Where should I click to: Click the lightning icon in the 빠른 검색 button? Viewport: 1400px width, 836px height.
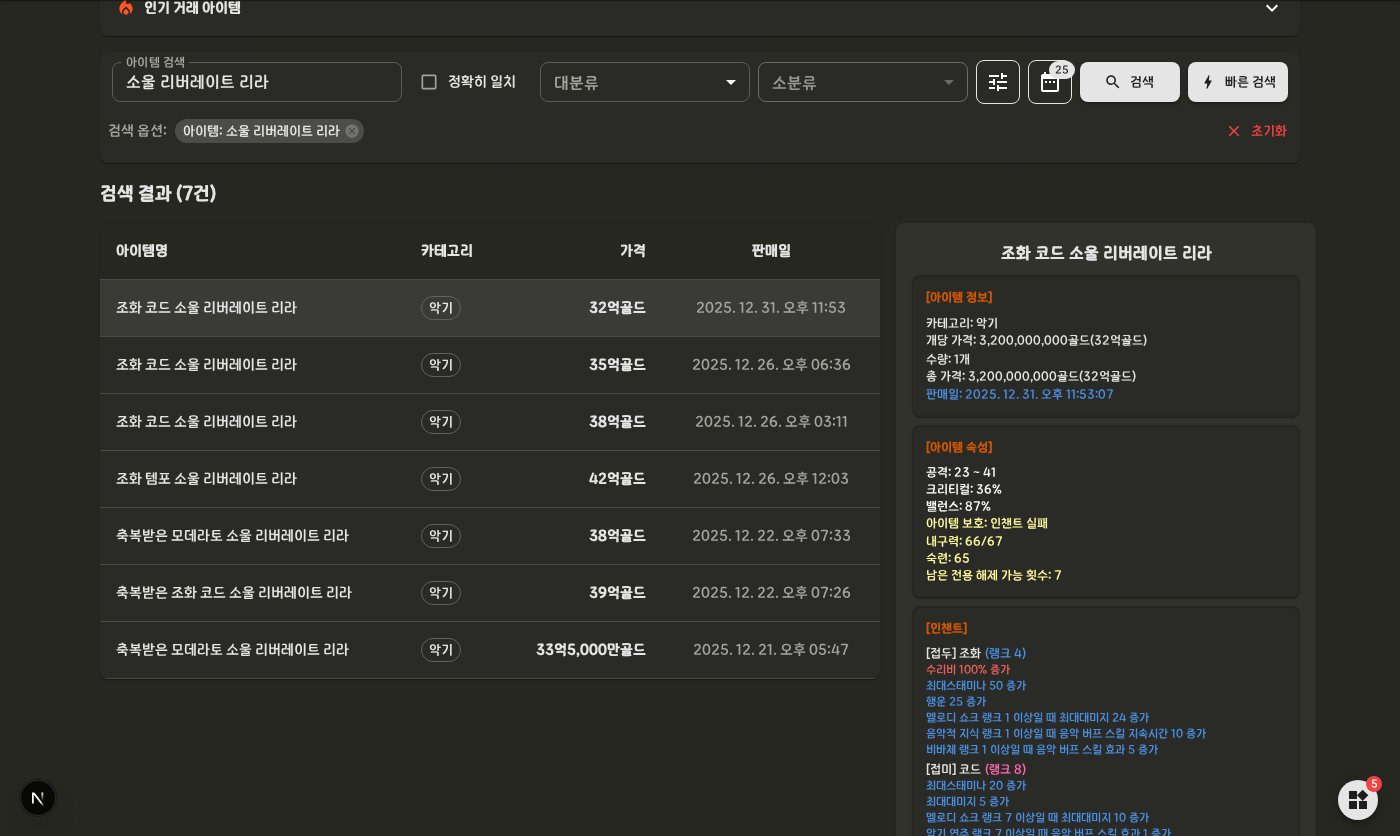click(1208, 82)
